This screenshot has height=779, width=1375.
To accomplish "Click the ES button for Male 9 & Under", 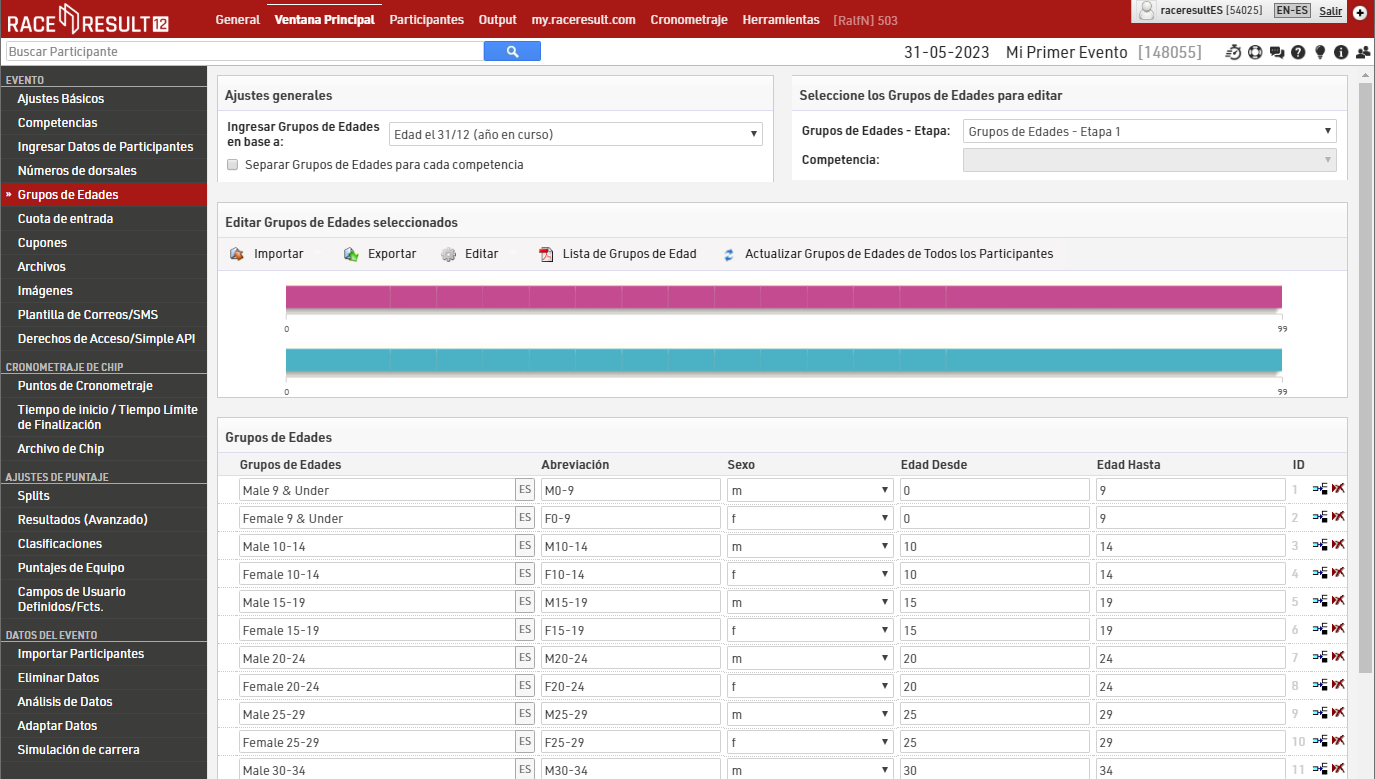I will point(525,490).
